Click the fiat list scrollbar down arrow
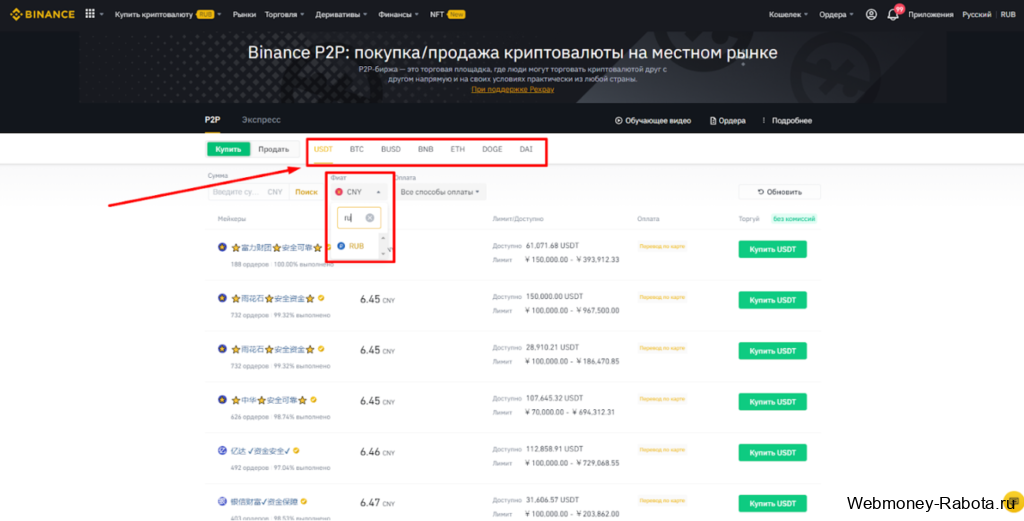1024x521 pixels. click(x=383, y=254)
